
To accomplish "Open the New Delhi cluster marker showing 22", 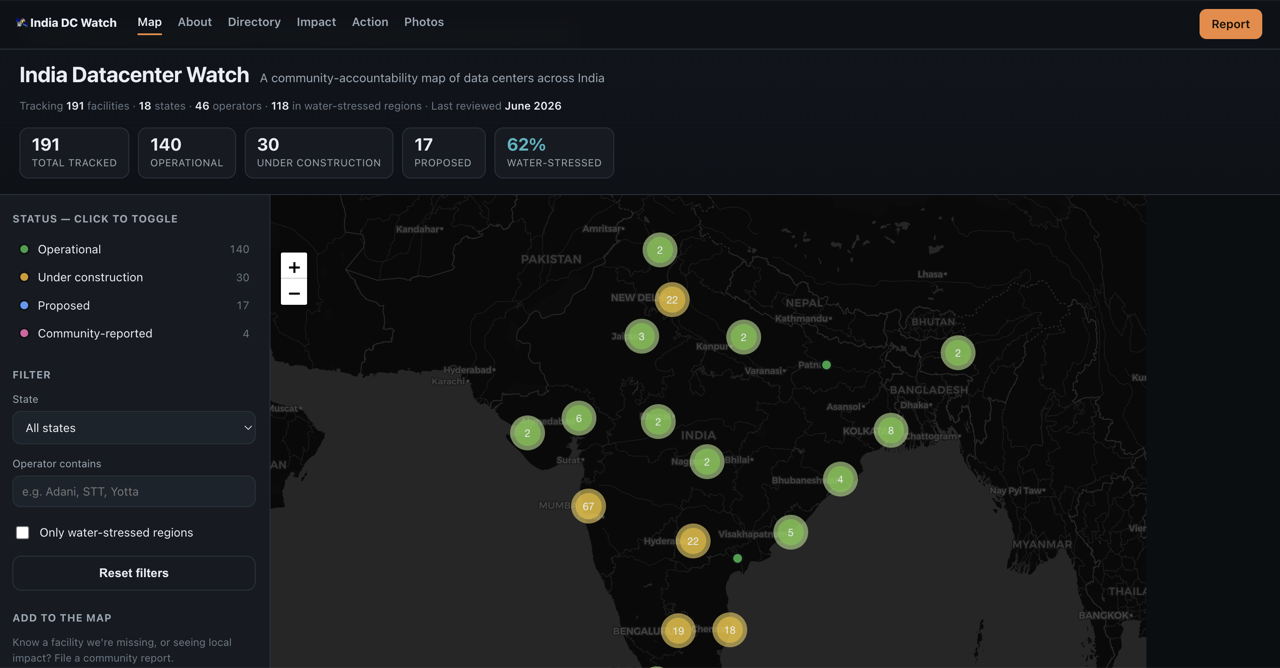I will click(x=672, y=299).
